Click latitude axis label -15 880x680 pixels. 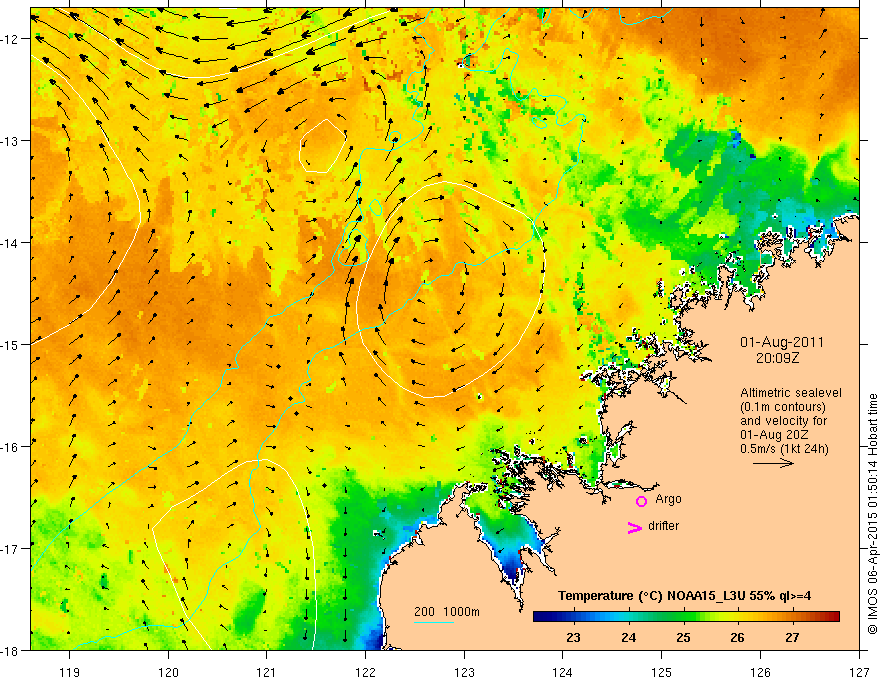pyautogui.click(x=11, y=344)
